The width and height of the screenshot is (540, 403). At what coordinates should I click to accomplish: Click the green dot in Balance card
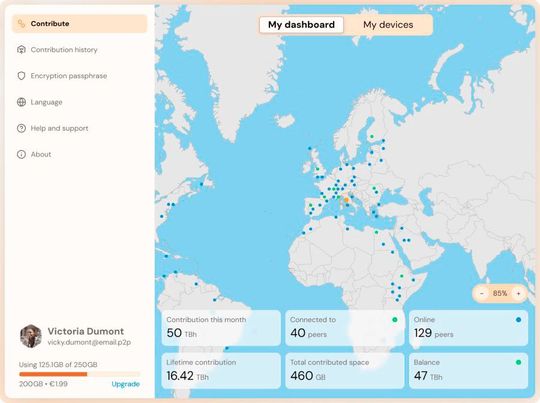(518, 362)
